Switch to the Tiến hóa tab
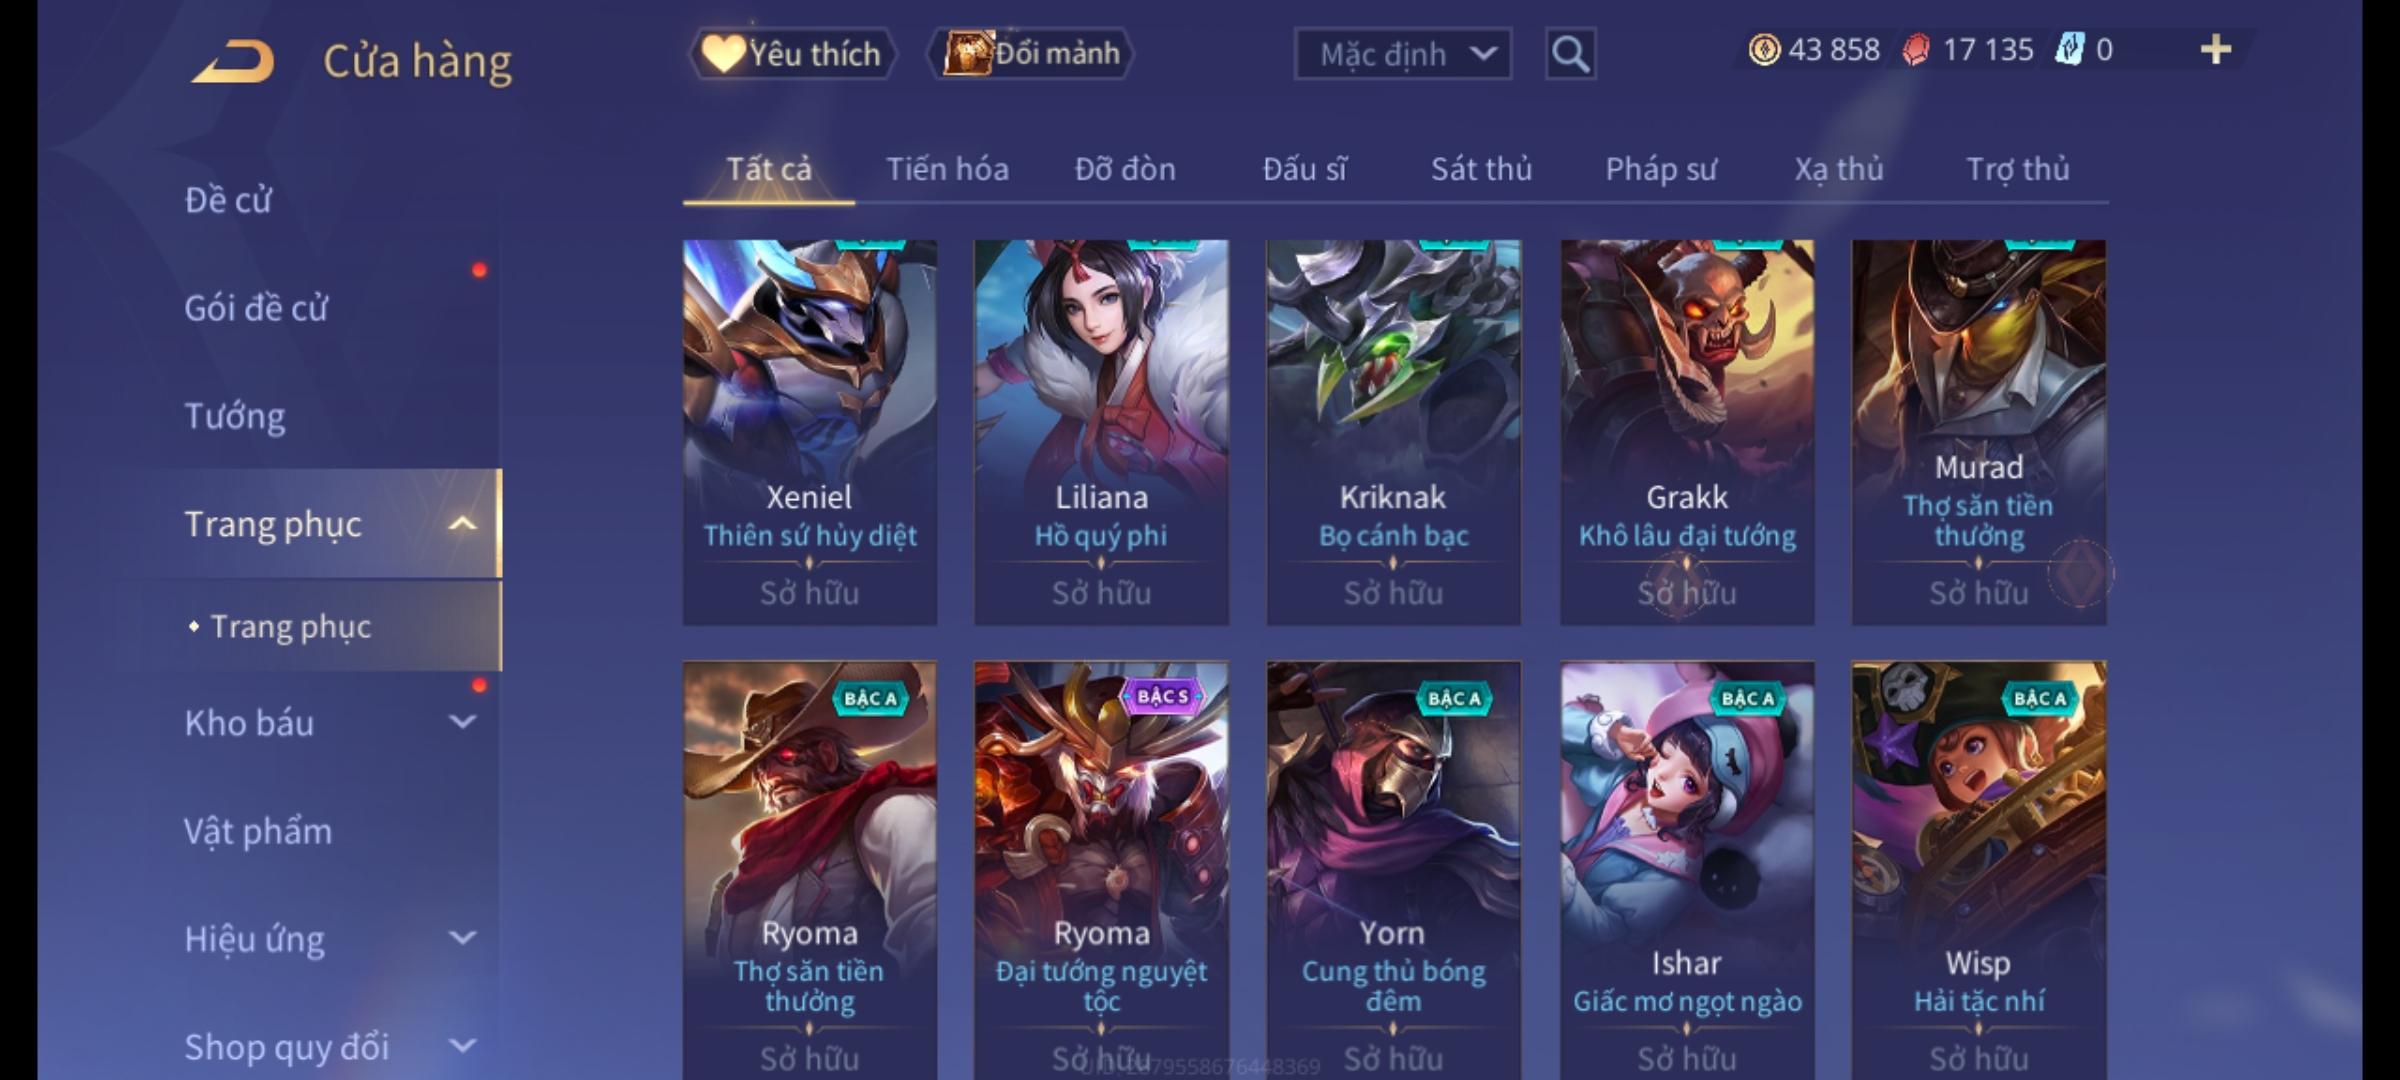The height and width of the screenshot is (1080, 2400). point(947,169)
